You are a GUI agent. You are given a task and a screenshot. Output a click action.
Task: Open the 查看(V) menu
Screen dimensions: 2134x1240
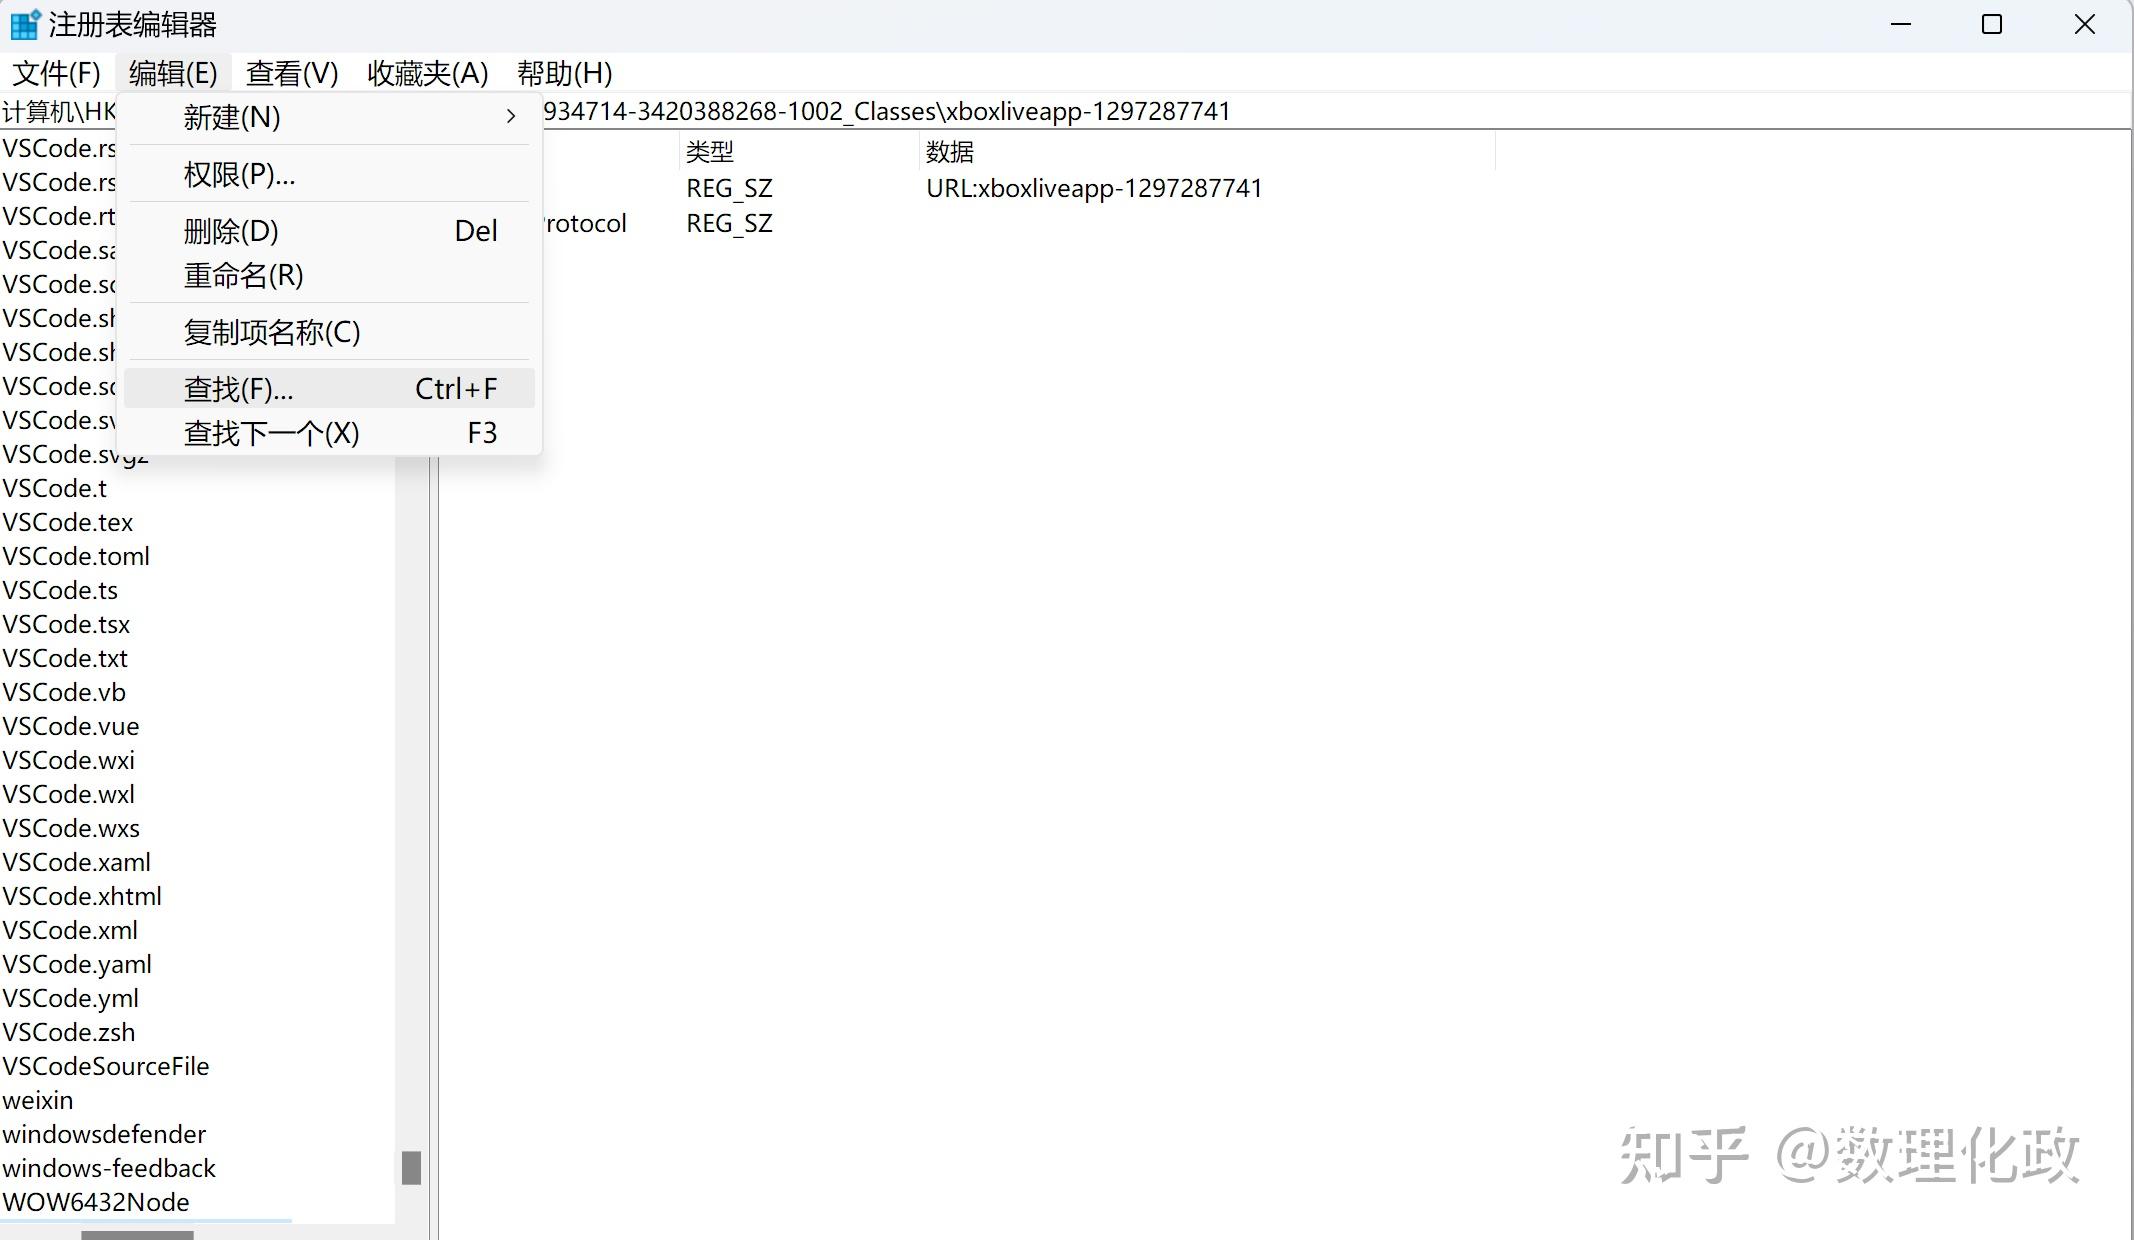point(292,73)
